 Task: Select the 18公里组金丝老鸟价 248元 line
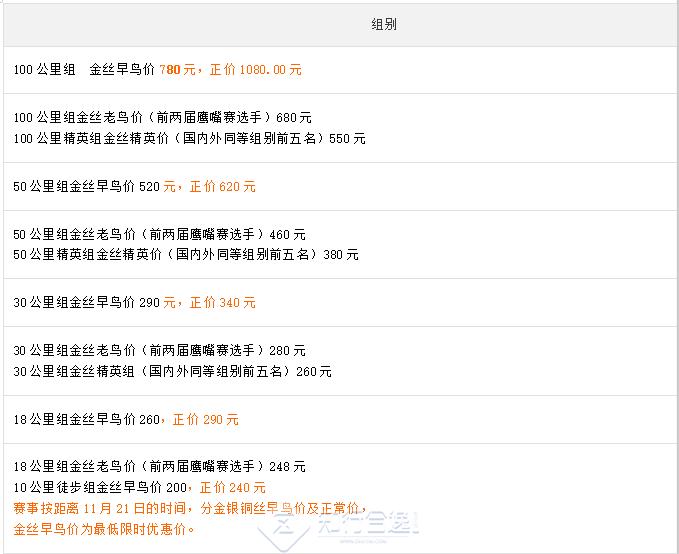[x=160, y=467]
